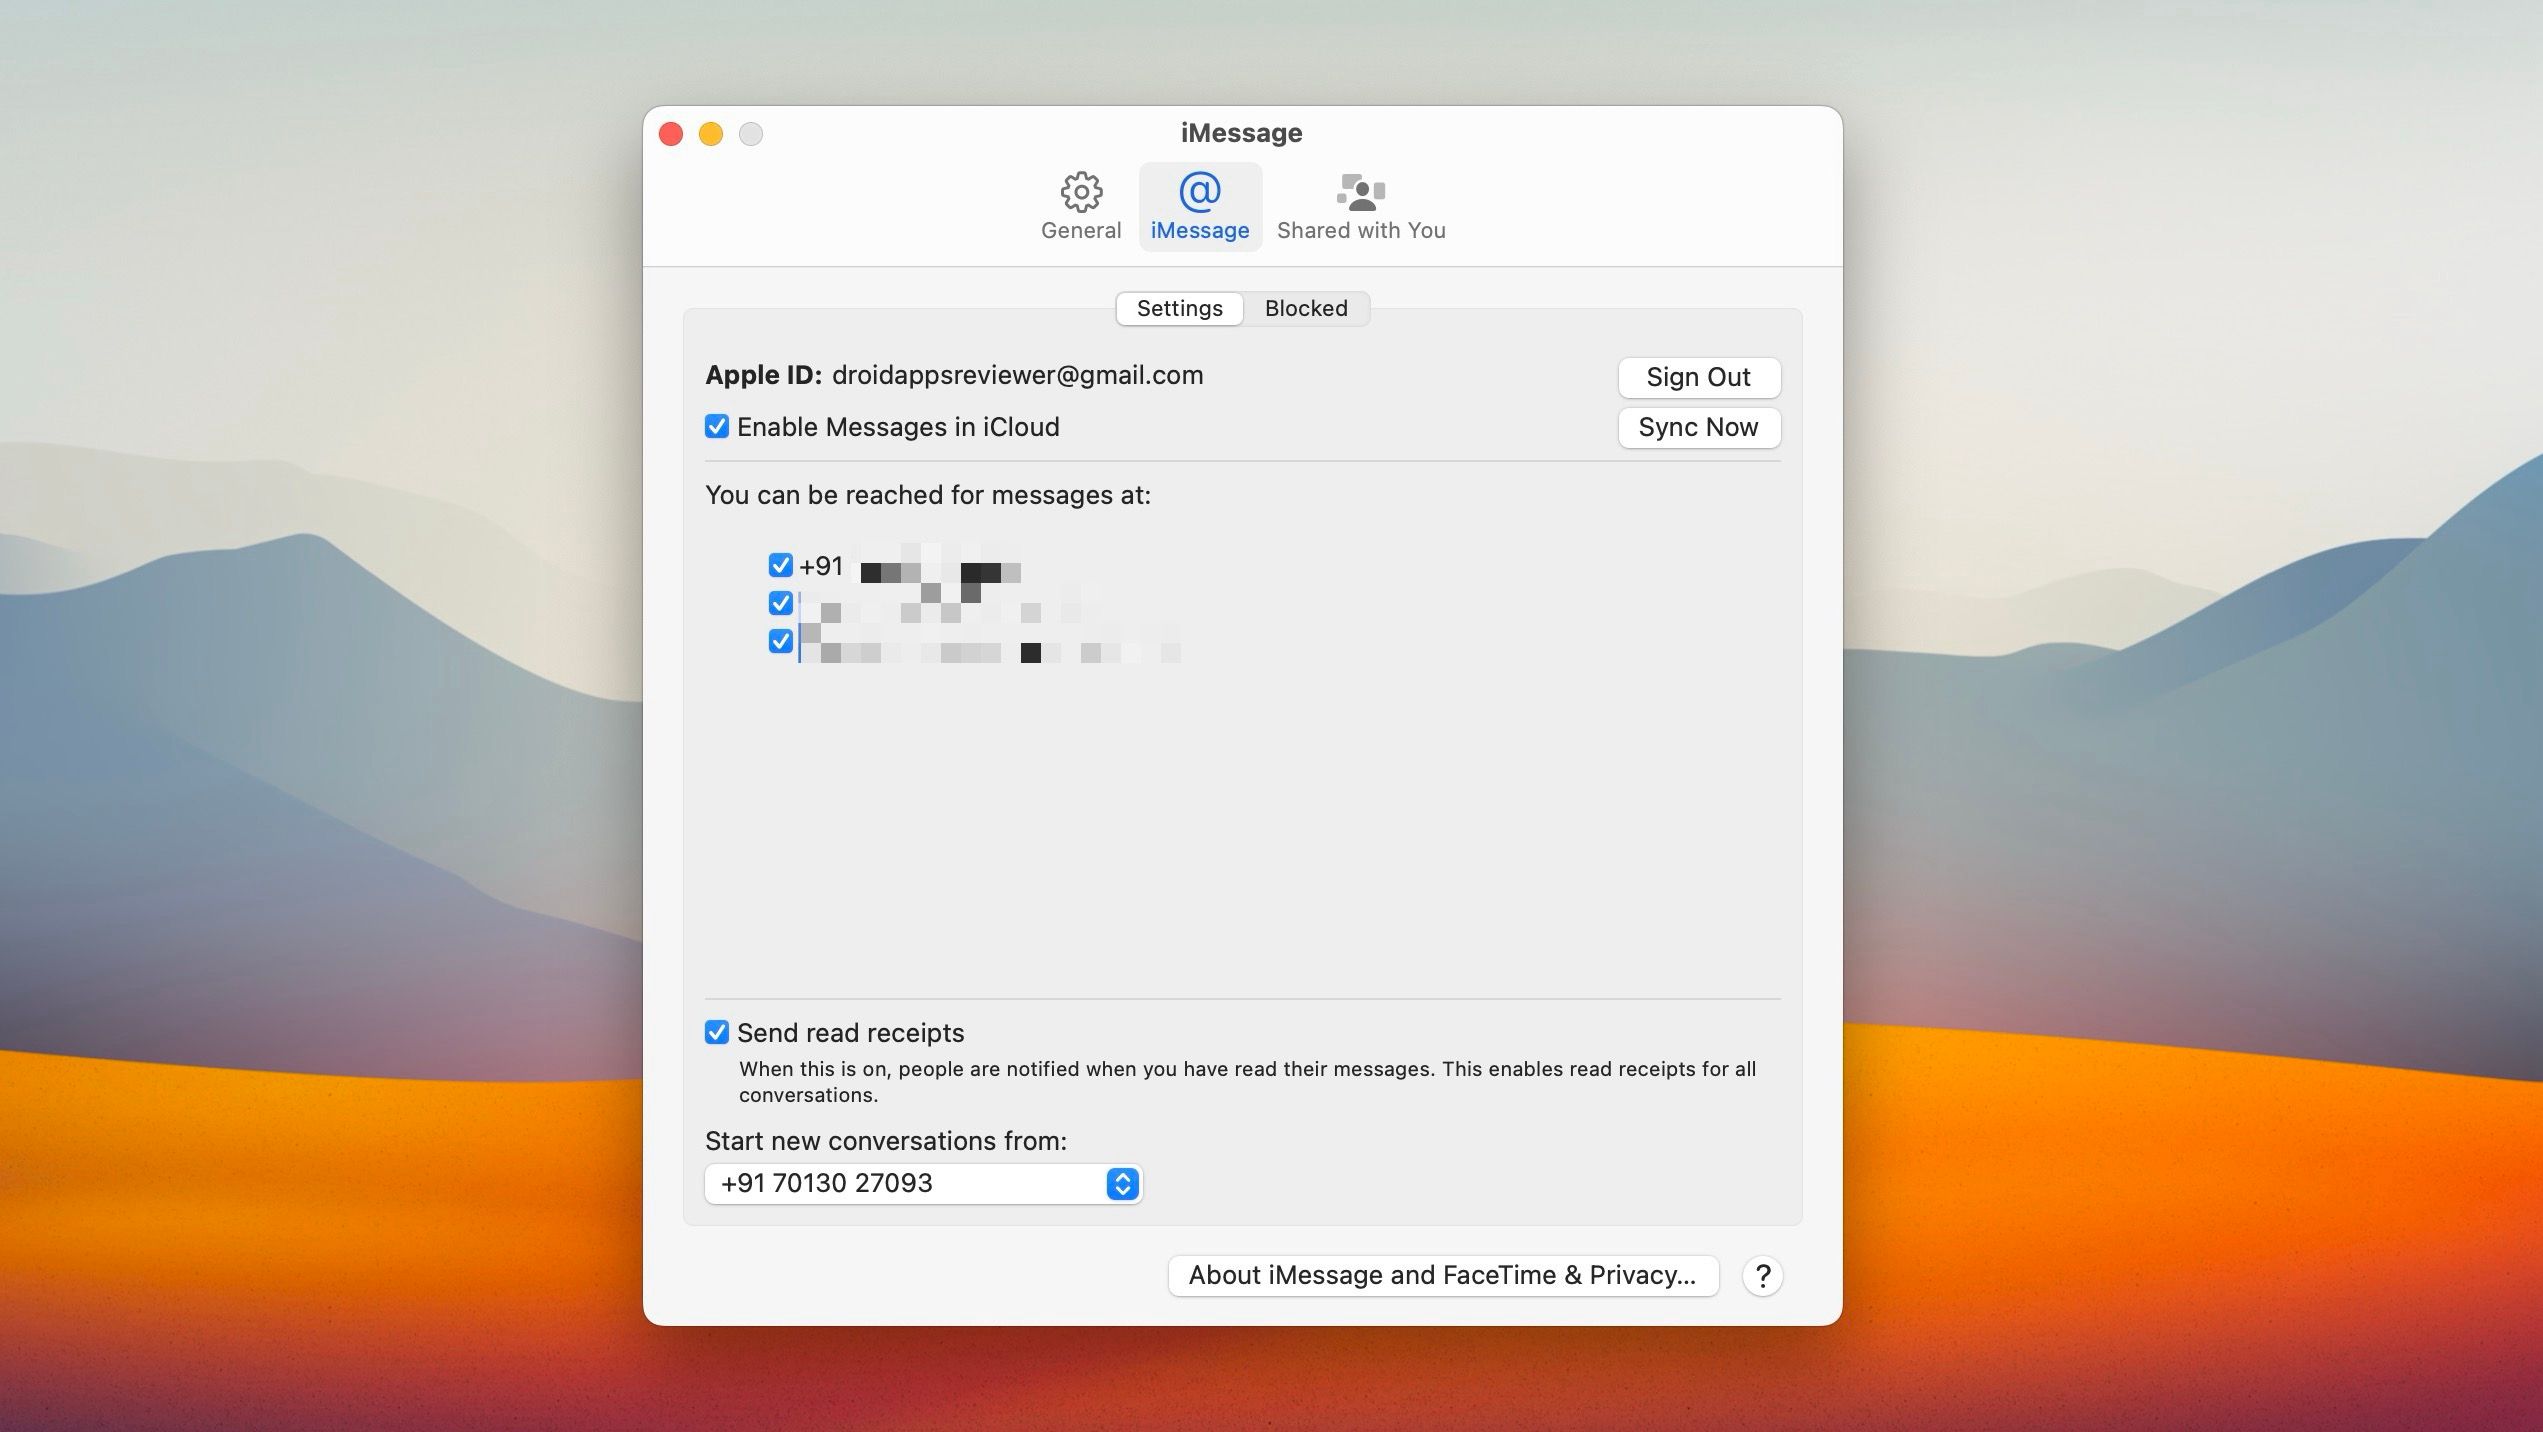Click the stepper arrows on conversations dropdown
Image resolution: width=2543 pixels, height=1432 pixels.
1122,1184
